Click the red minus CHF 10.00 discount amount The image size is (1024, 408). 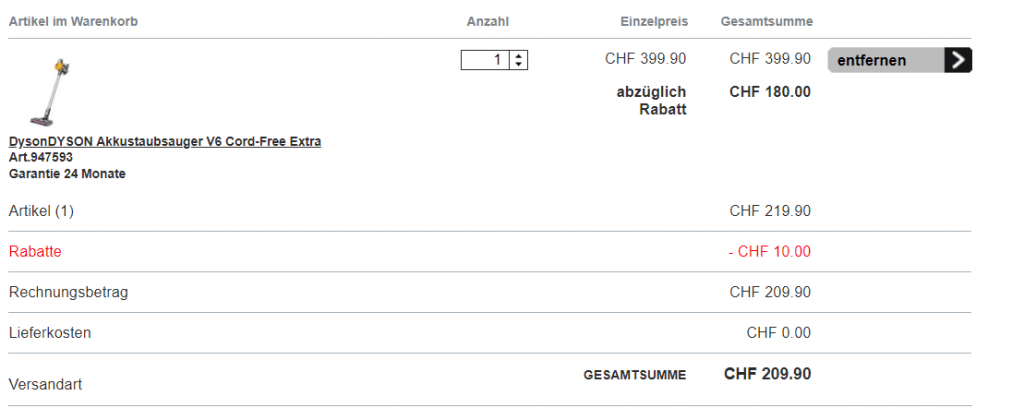click(x=769, y=252)
